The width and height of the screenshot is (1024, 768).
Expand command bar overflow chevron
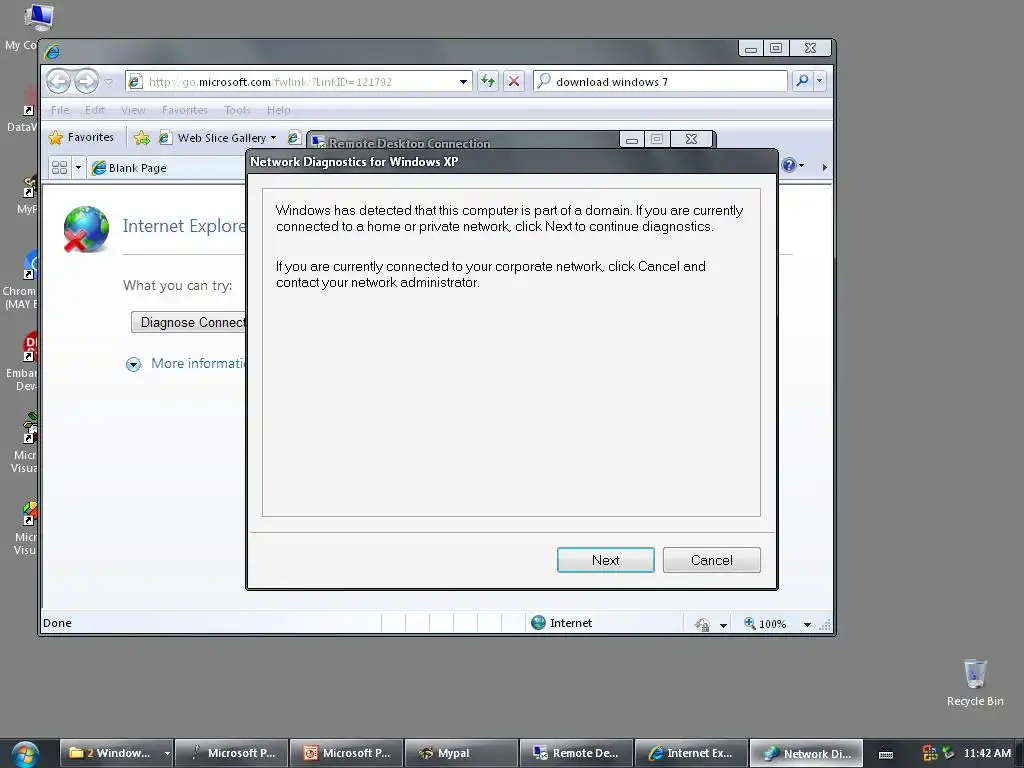pyautogui.click(x=824, y=167)
